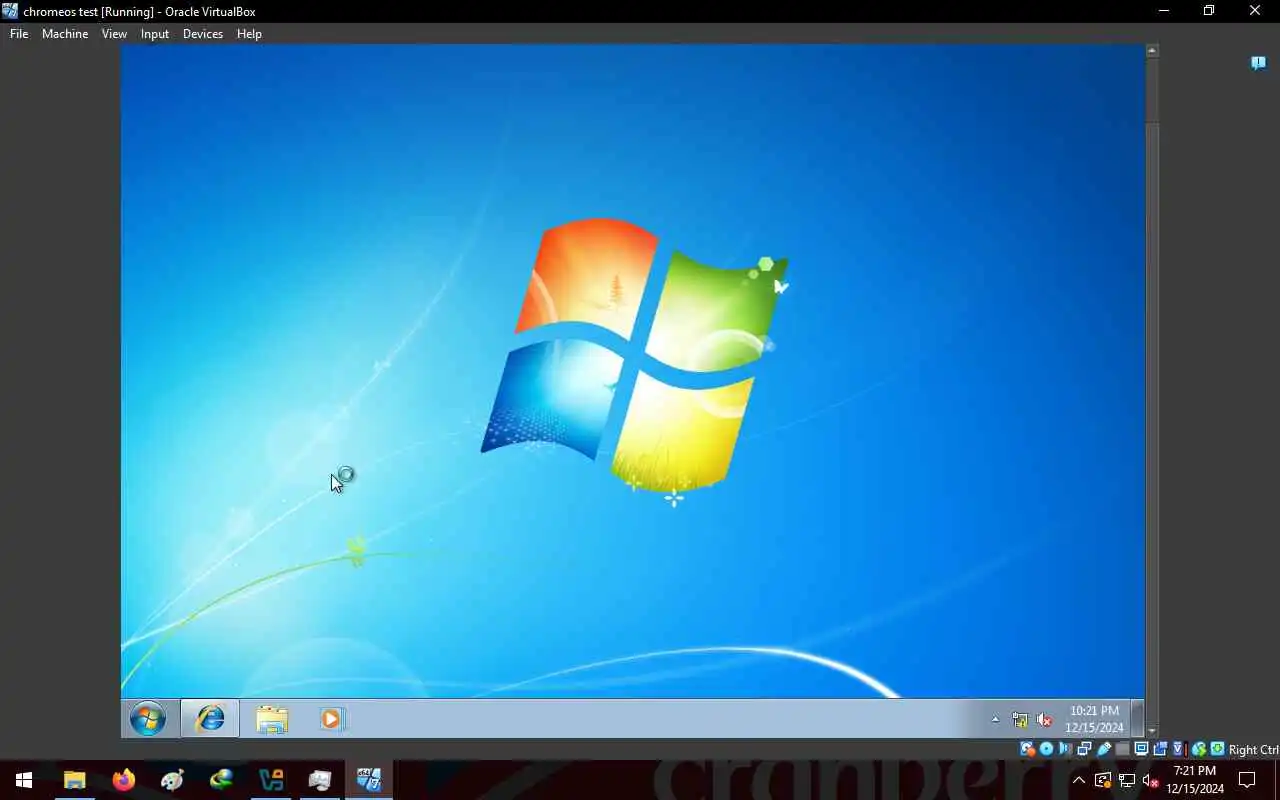Show hidden icons in Windows 7 tray
This screenshot has width=1280, height=800.
(995, 719)
